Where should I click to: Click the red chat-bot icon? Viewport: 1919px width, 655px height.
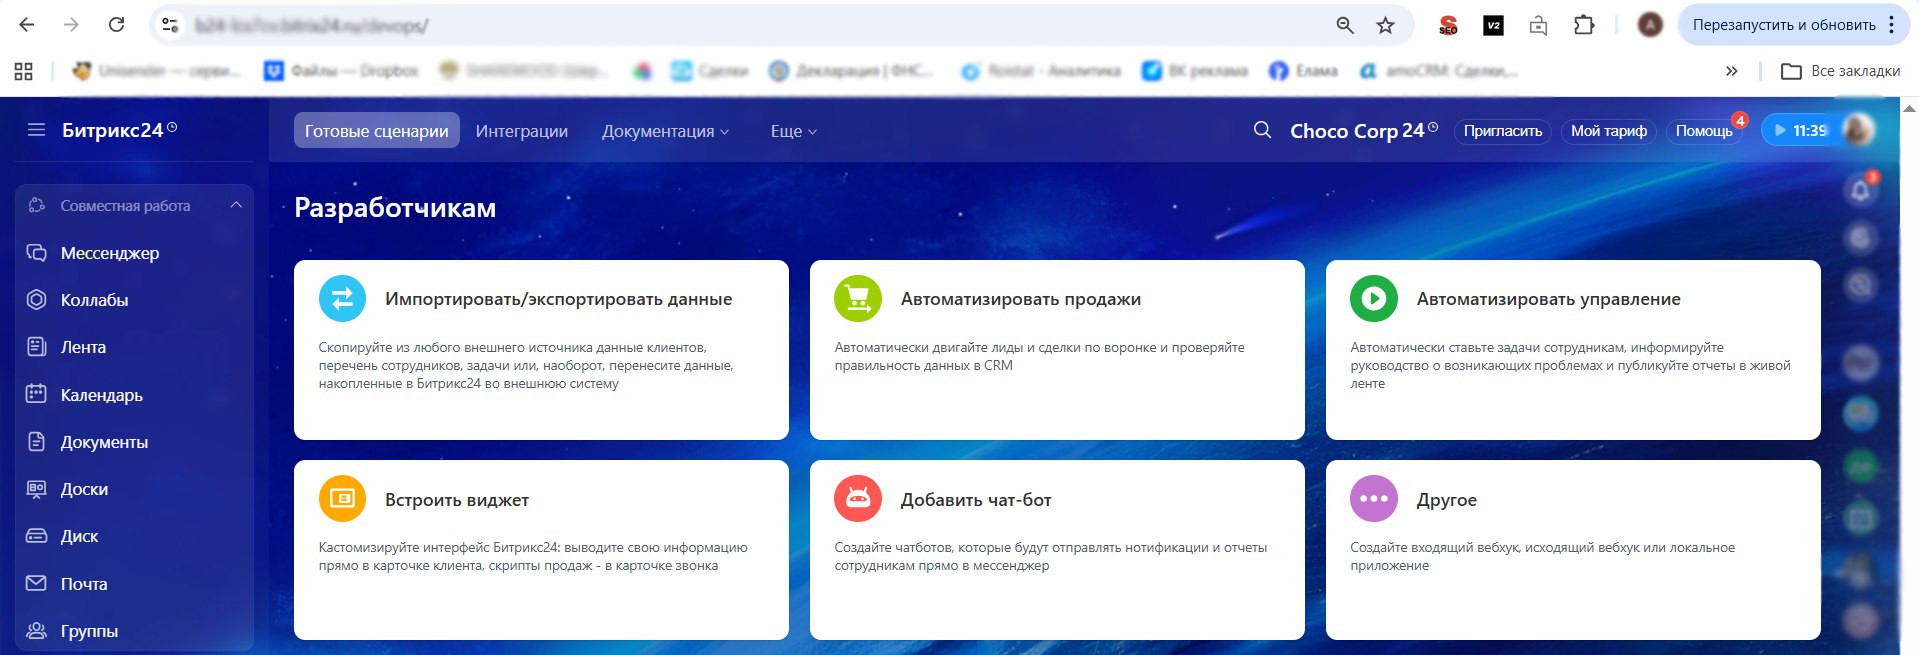coord(858,499)
